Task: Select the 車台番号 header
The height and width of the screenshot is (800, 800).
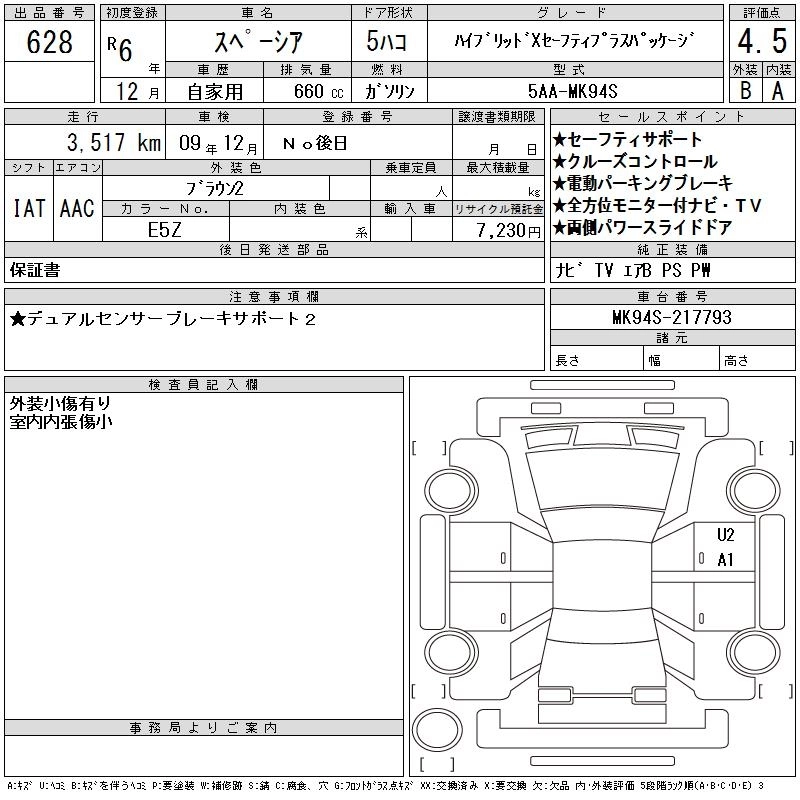Action: tap(672, 296)
